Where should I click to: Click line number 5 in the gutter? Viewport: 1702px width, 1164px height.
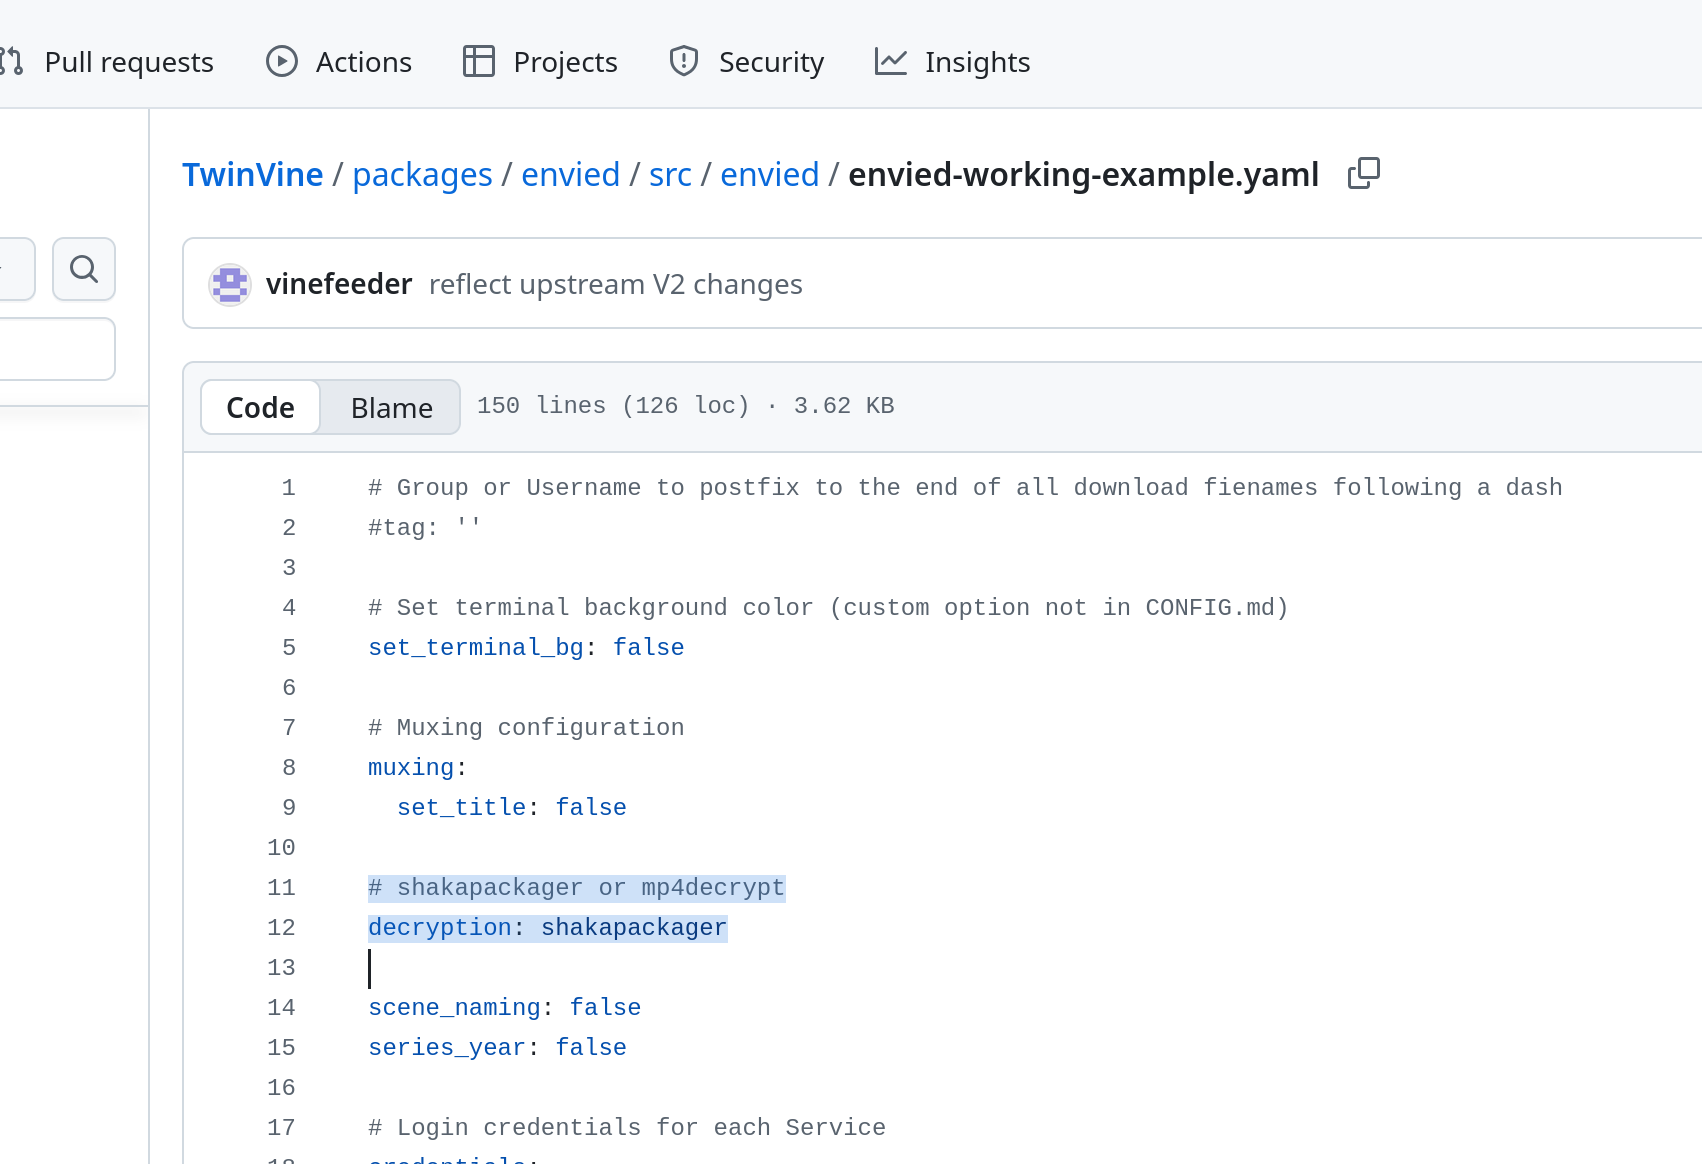(289, 648)
